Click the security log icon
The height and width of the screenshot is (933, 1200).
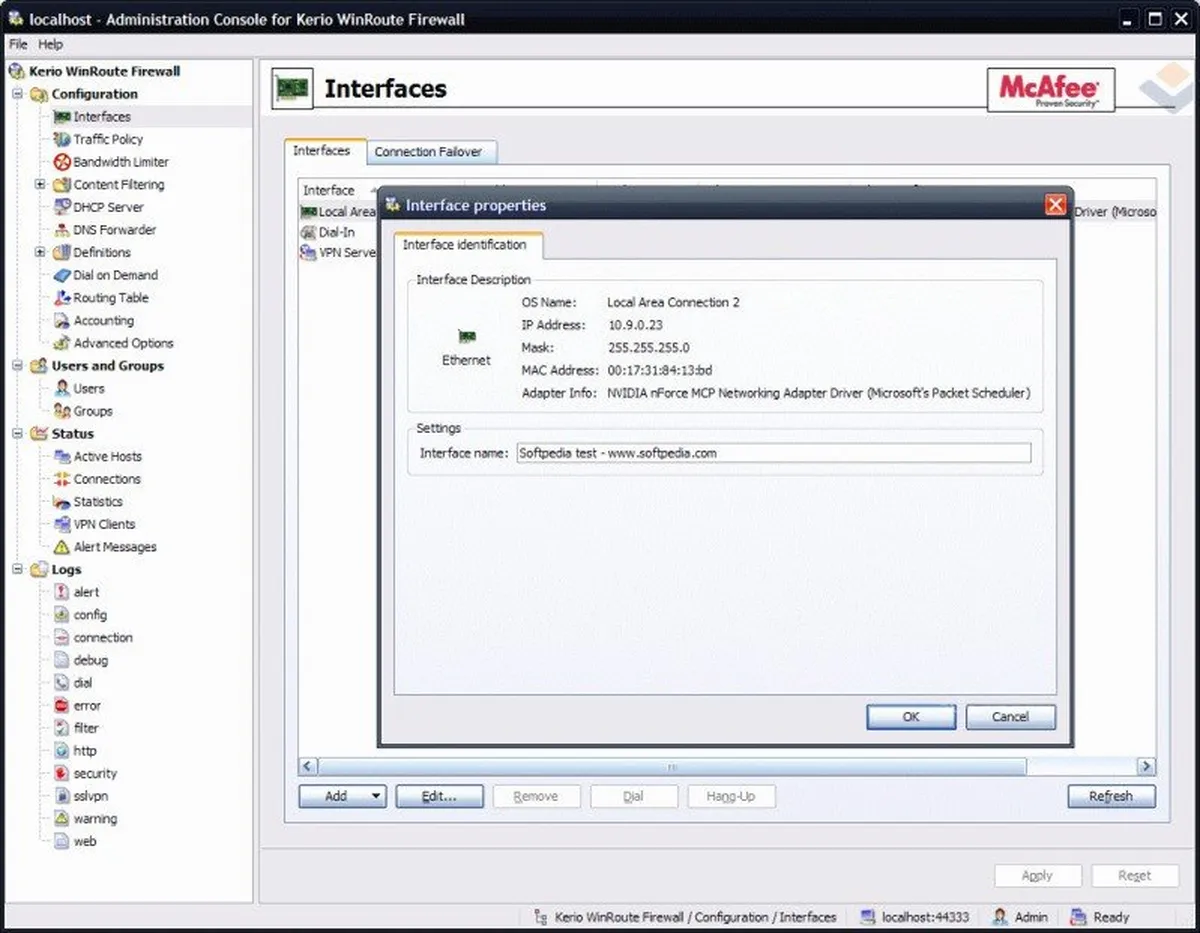(x=62, y=774)
